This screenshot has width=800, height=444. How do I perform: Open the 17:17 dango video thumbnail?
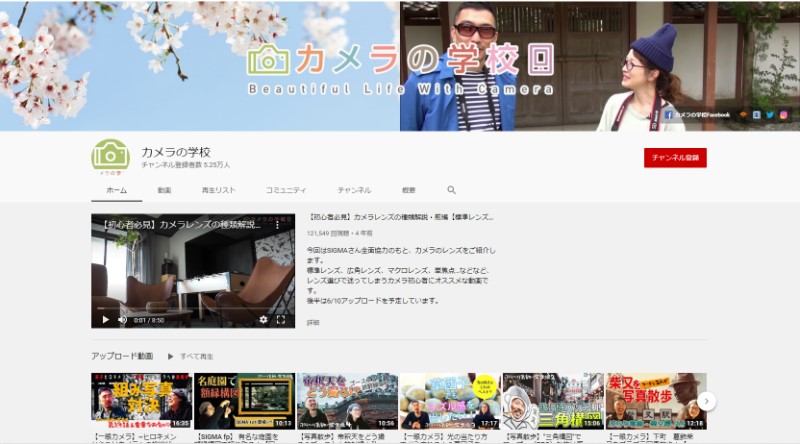450,401
